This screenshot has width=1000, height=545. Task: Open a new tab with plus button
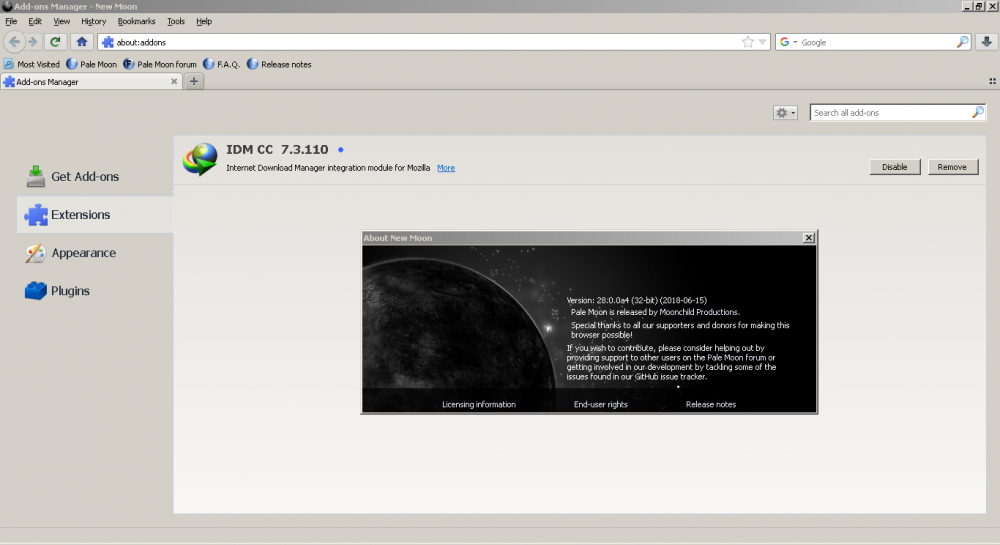(194, 82)
